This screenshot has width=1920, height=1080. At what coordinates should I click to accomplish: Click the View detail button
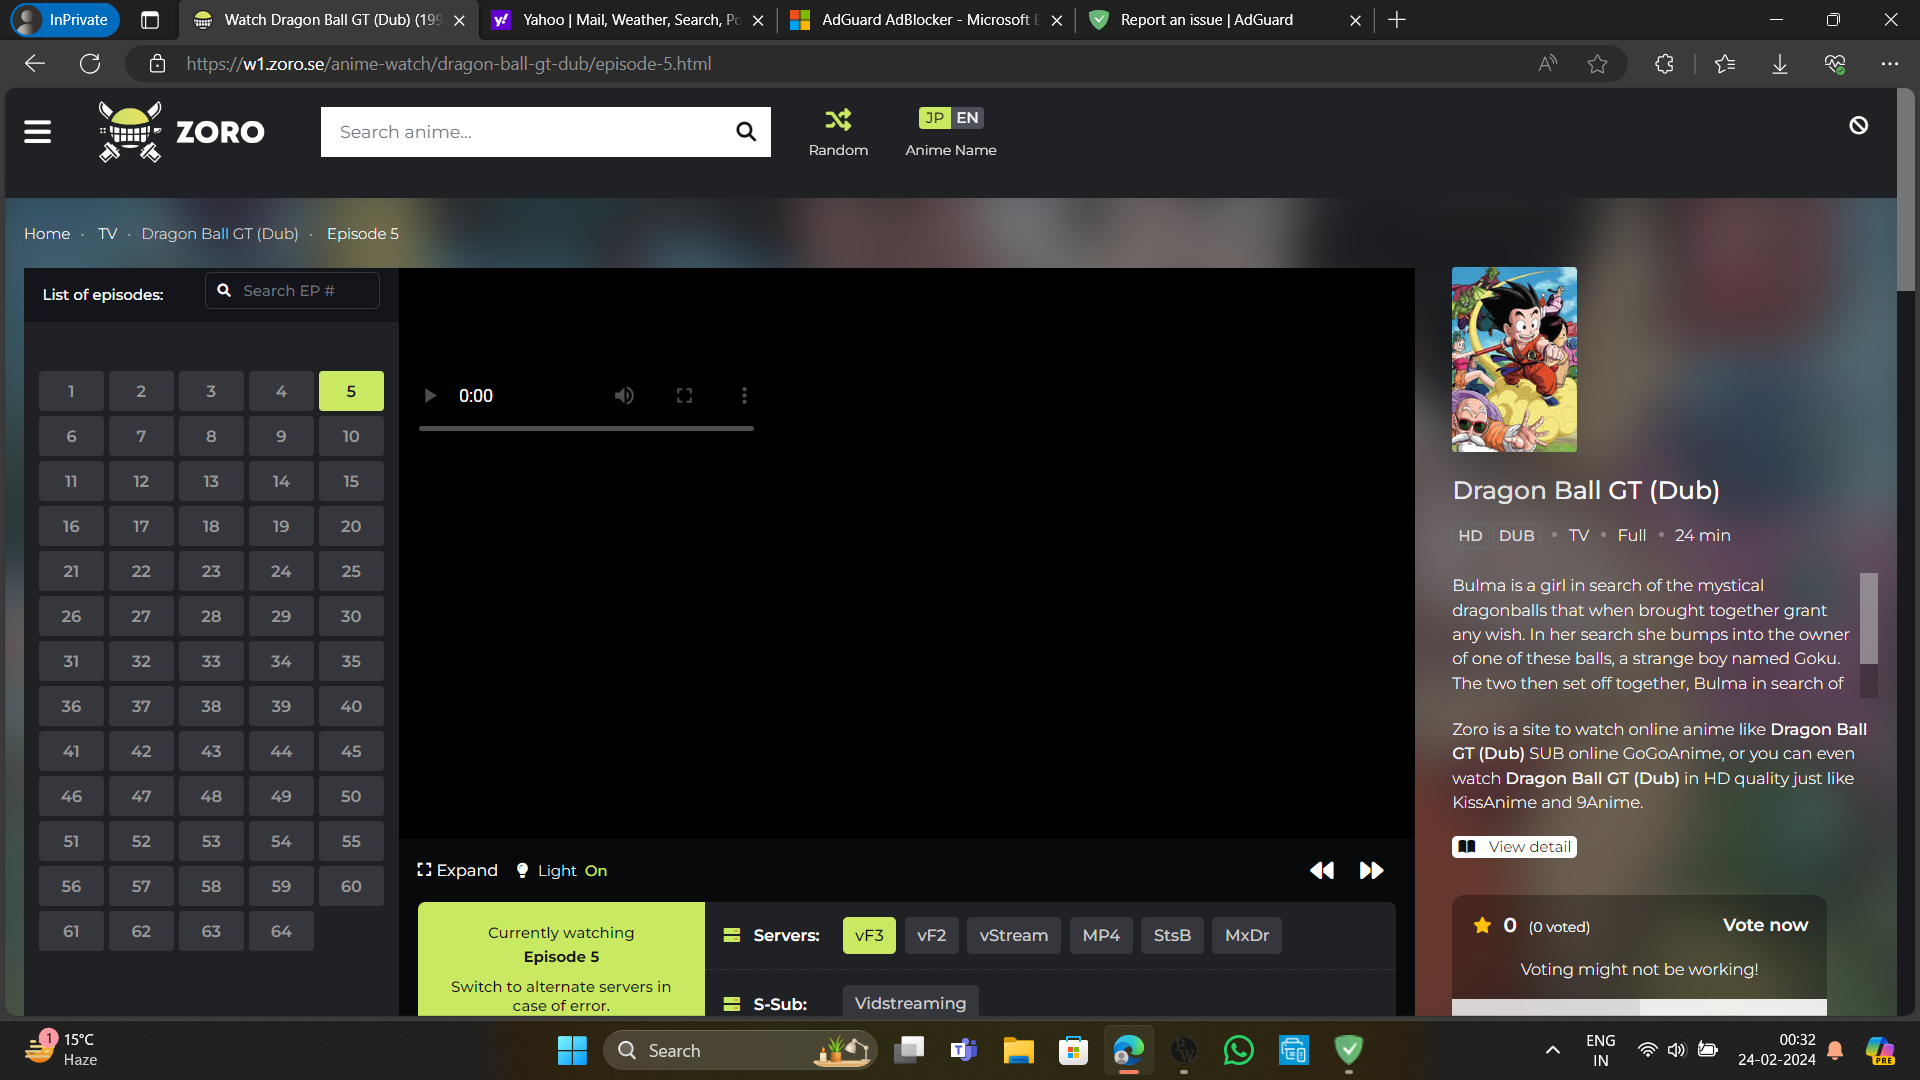pos(1514,847)
